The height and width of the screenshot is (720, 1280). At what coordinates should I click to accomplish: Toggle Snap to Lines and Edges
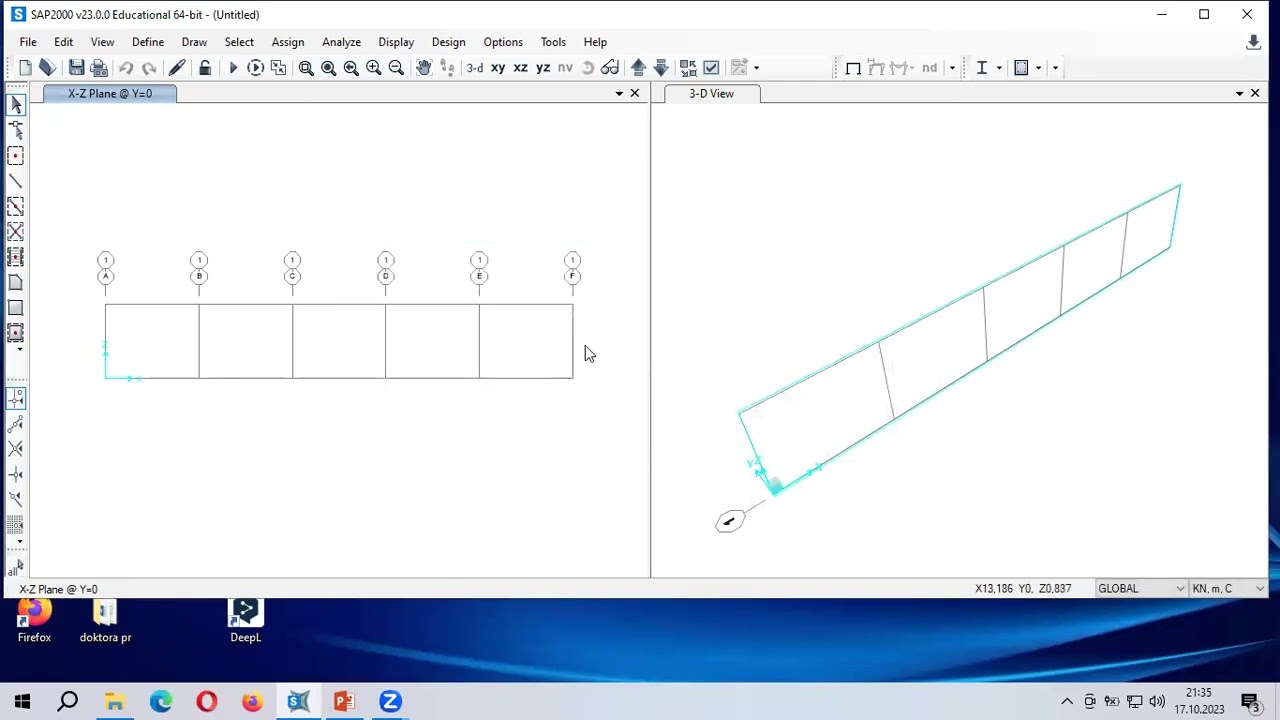pyautogui.click(x=16, y=499)
